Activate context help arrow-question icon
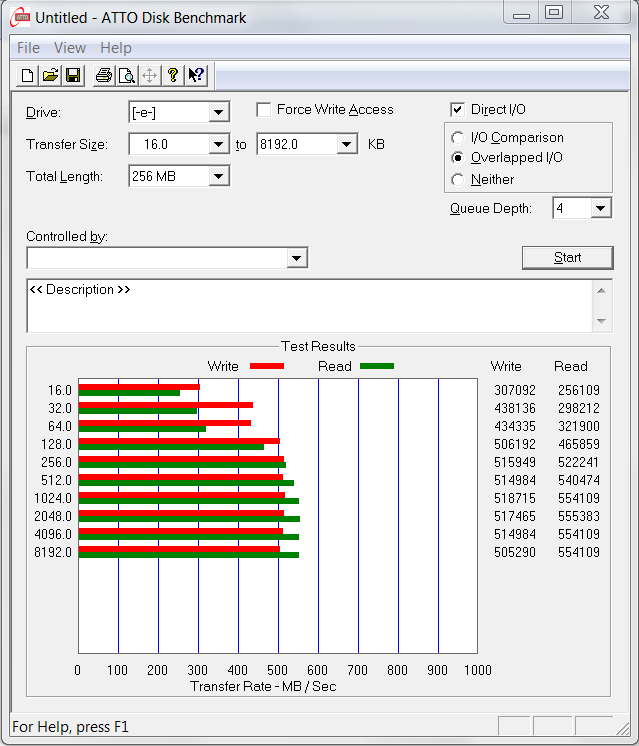This screenshot has width=639, height=746. (196, 76)
